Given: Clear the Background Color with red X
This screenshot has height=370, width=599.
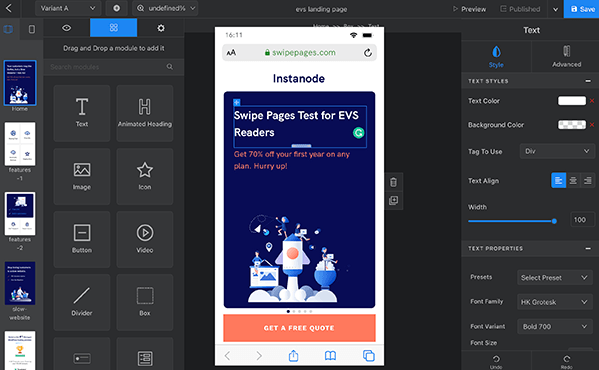Looking at the screenshot, I should click(592, 125).
